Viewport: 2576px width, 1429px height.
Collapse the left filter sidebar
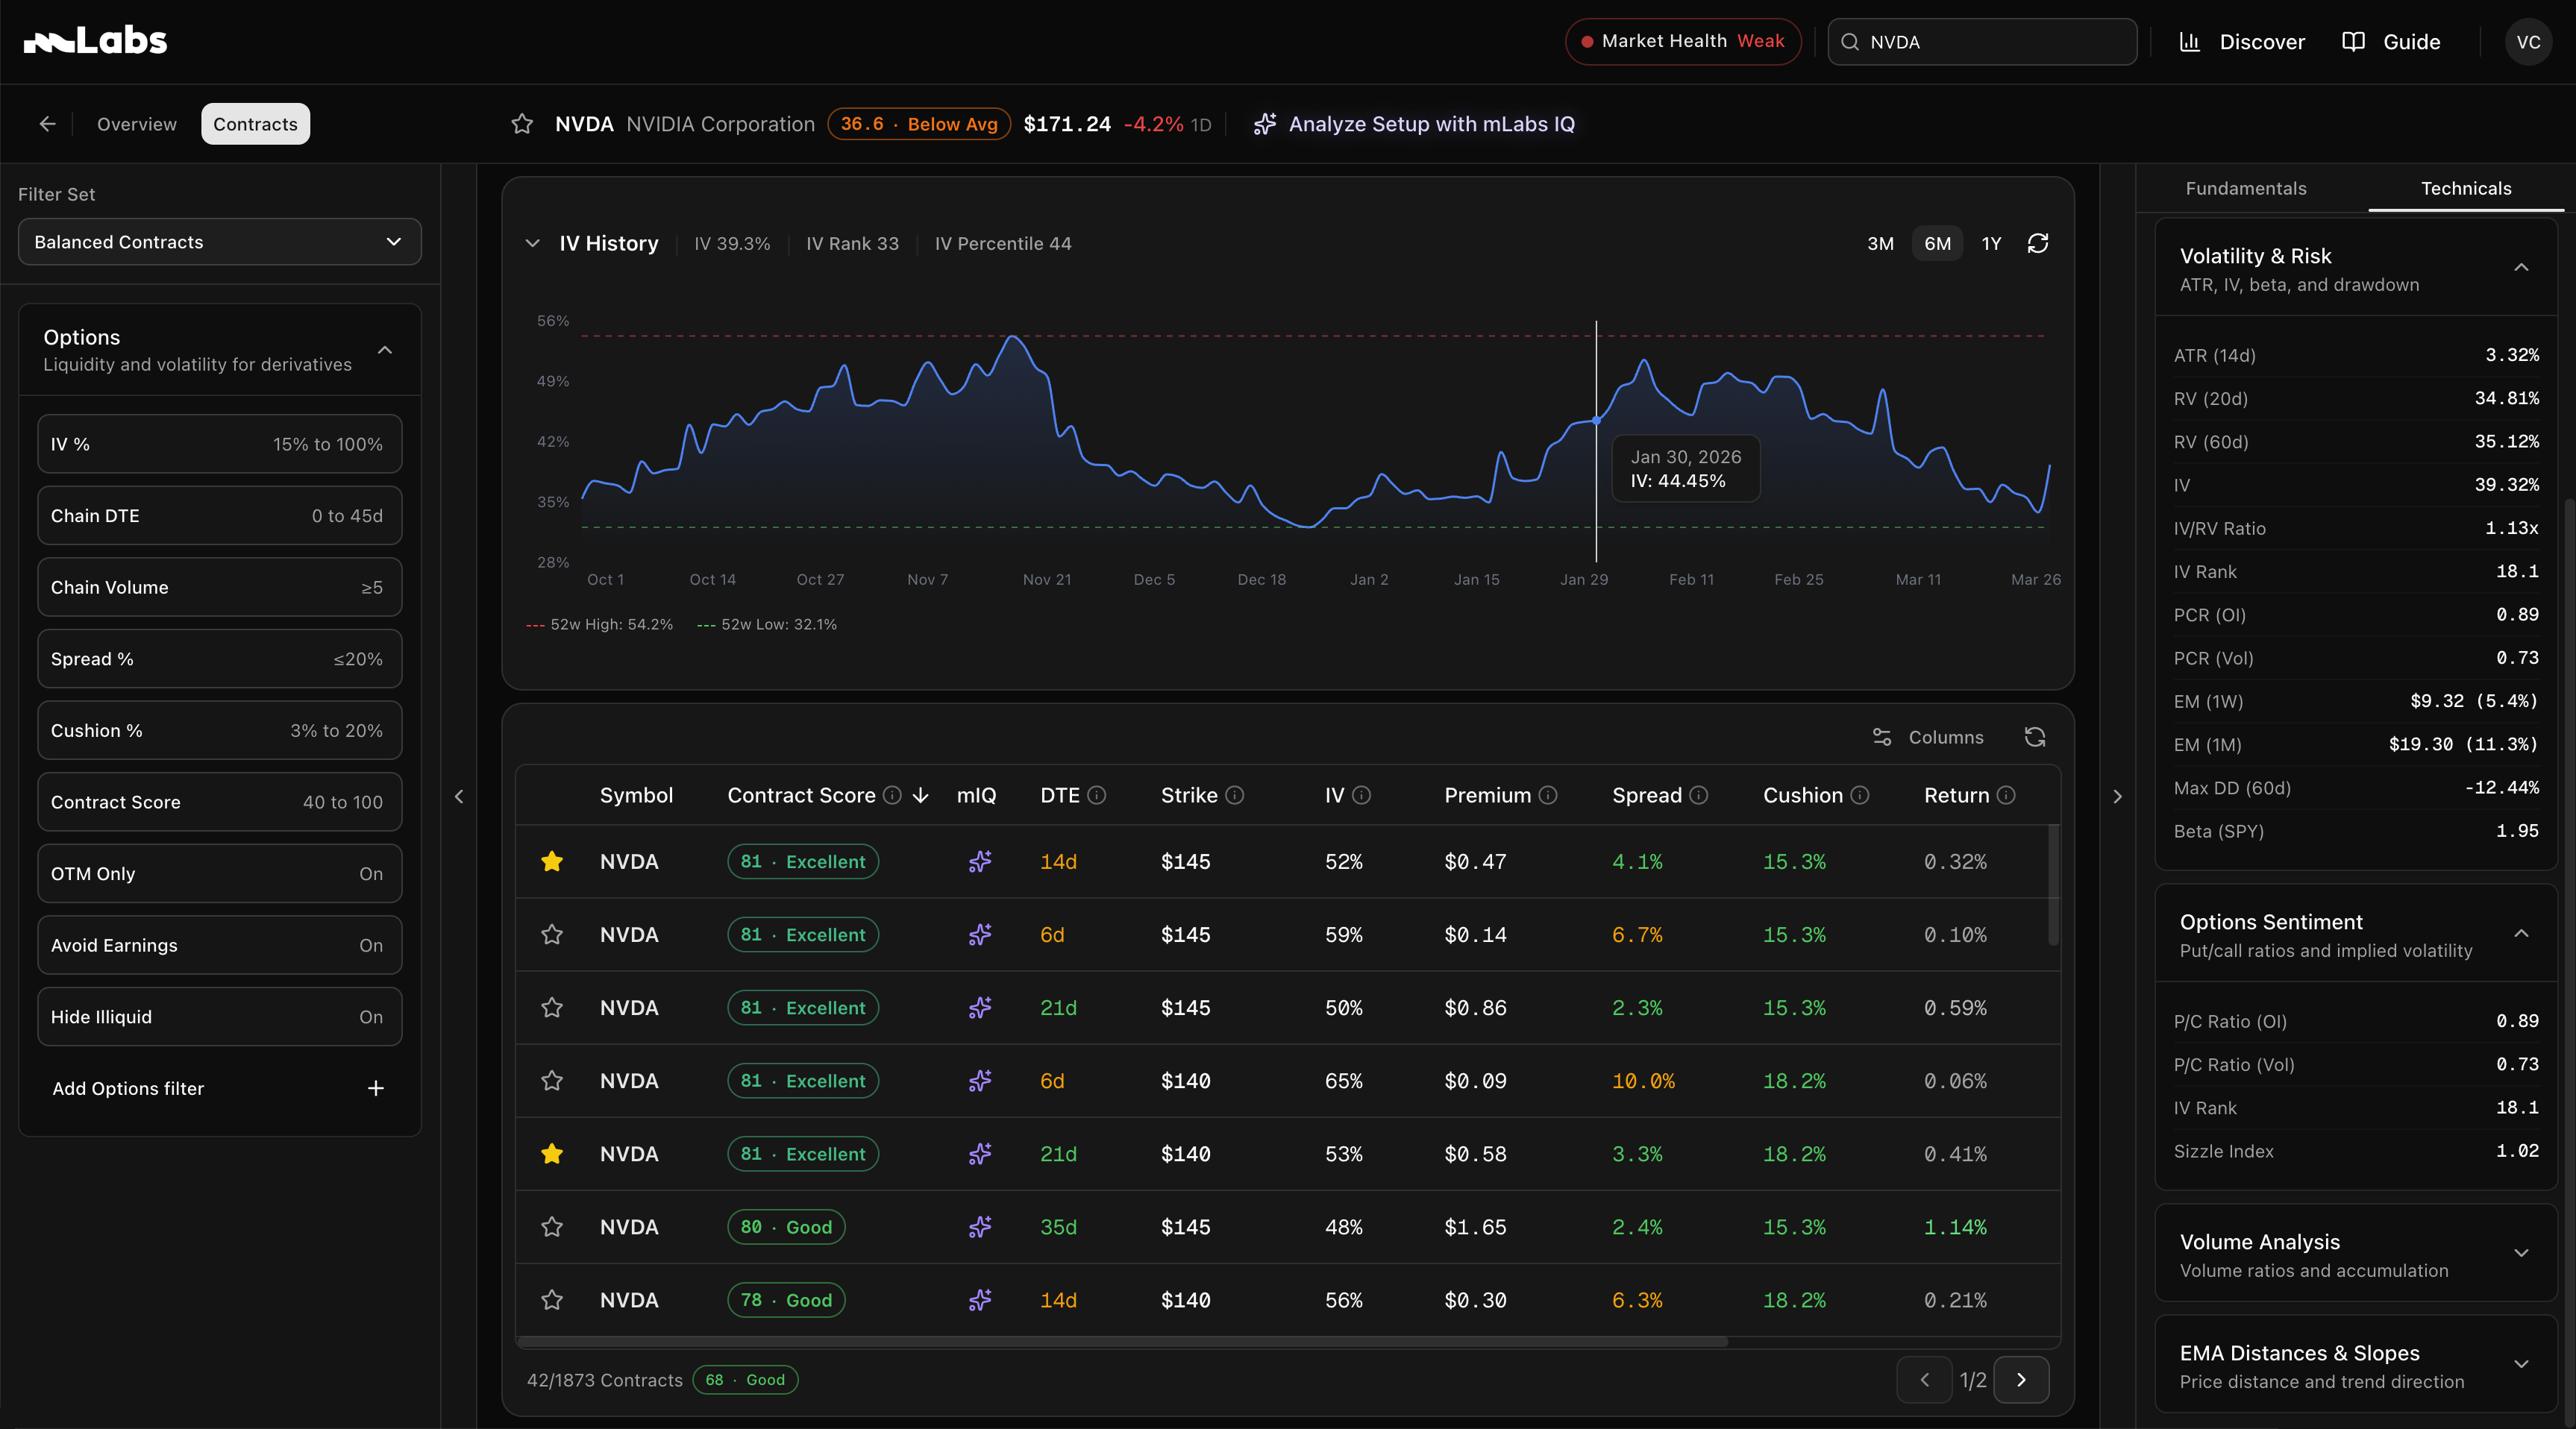[459, 797]
